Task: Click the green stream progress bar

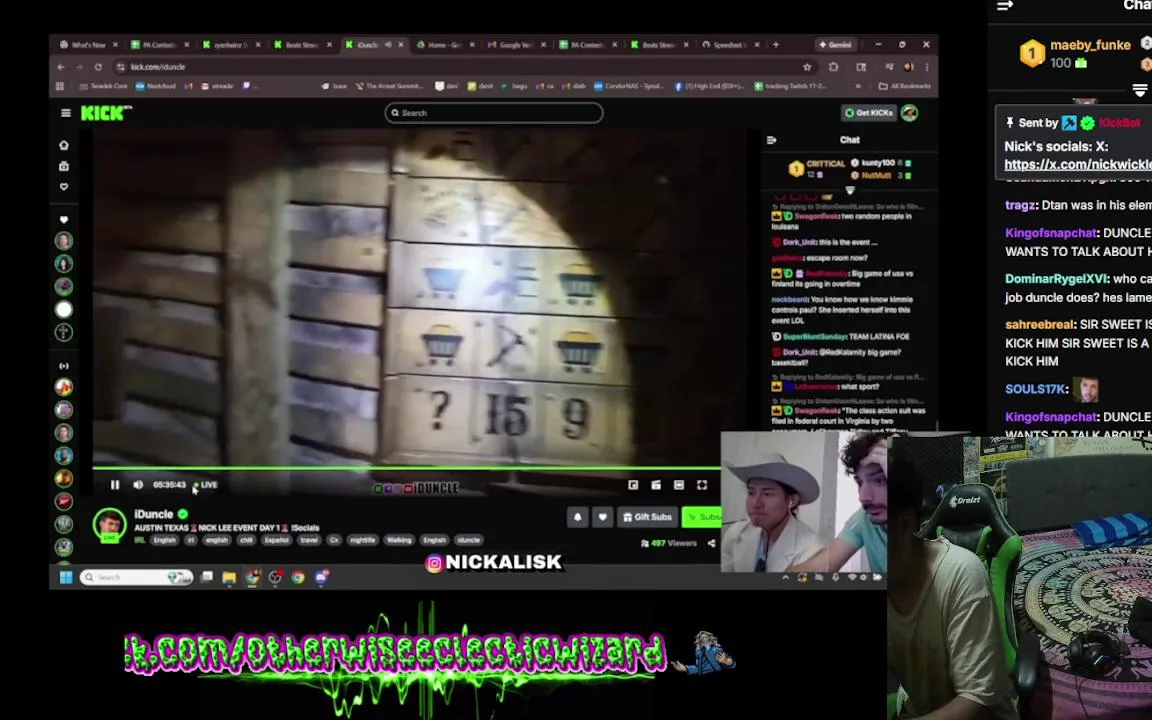Action: (x=406, y=467)
